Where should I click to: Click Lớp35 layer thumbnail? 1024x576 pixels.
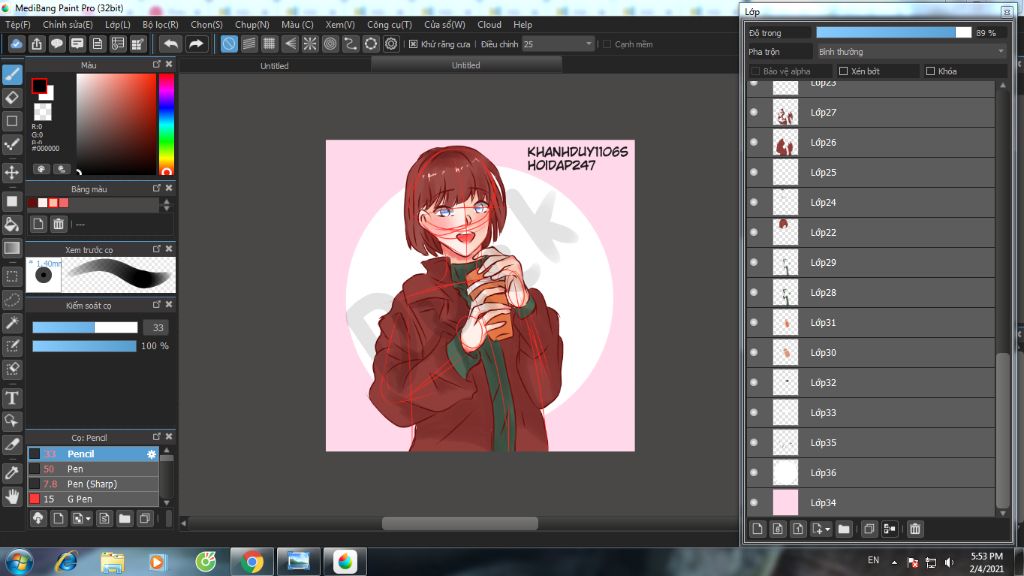point(785,443)
